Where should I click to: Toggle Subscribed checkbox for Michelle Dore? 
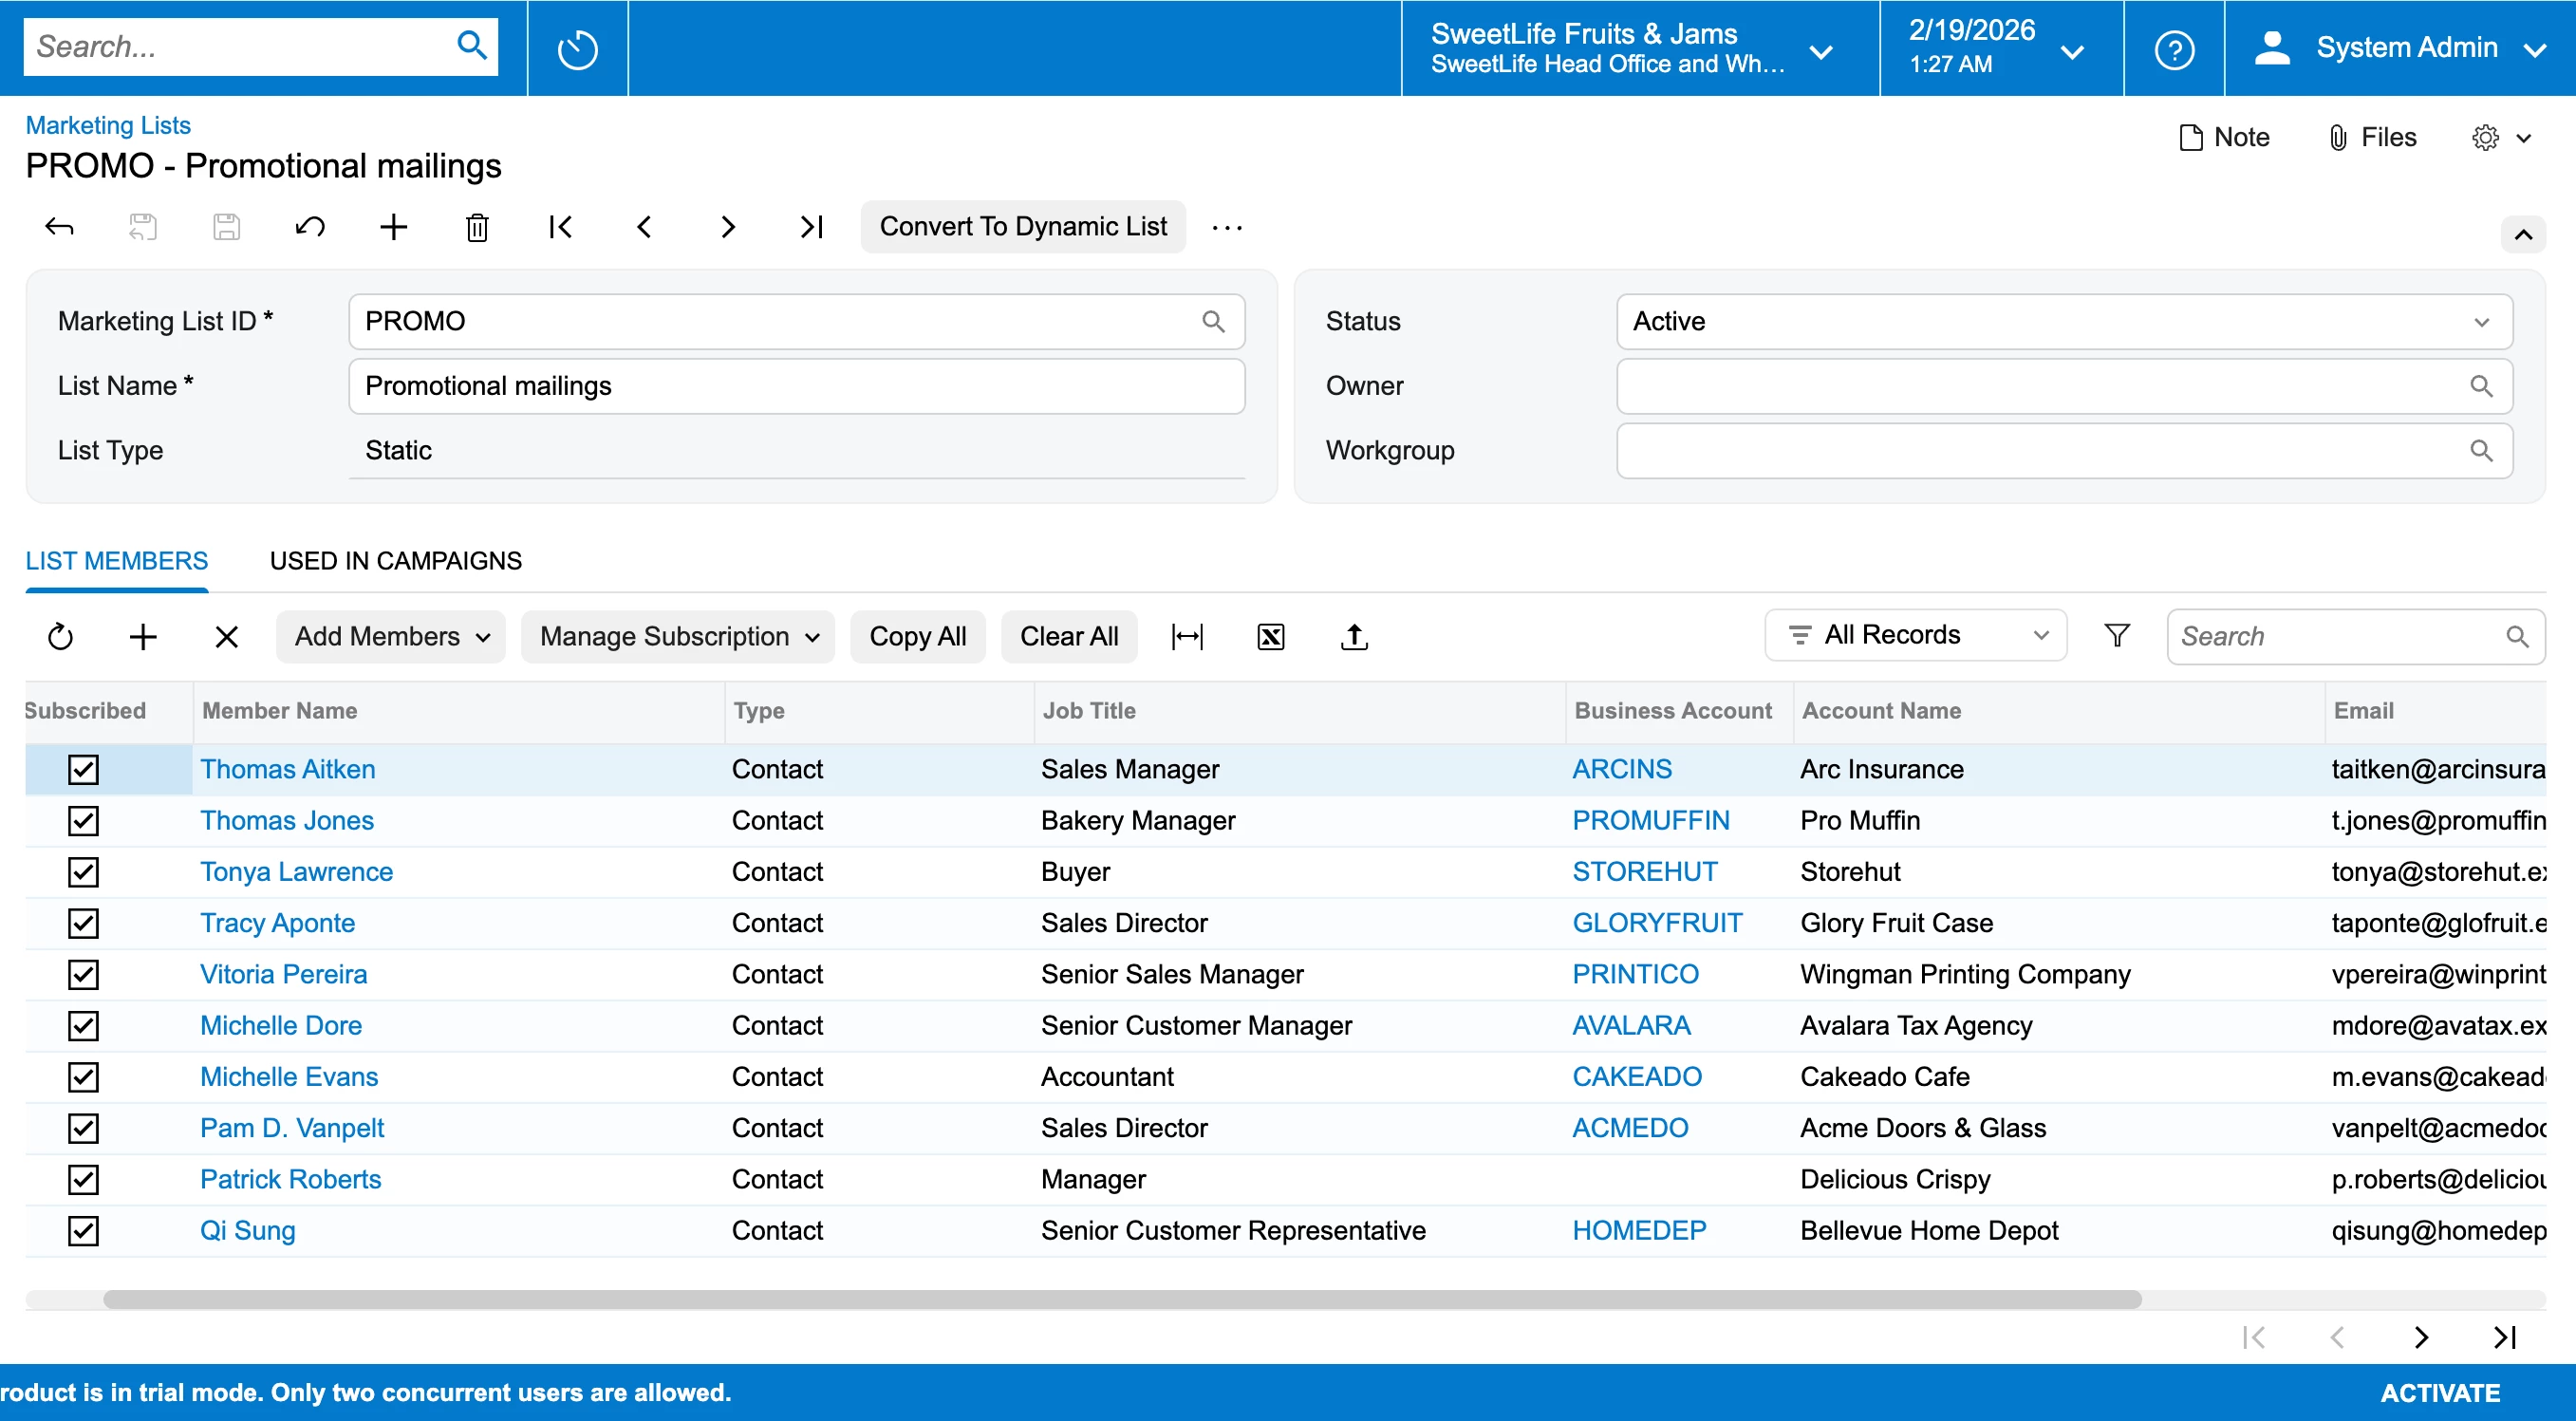pos(83,1026)
